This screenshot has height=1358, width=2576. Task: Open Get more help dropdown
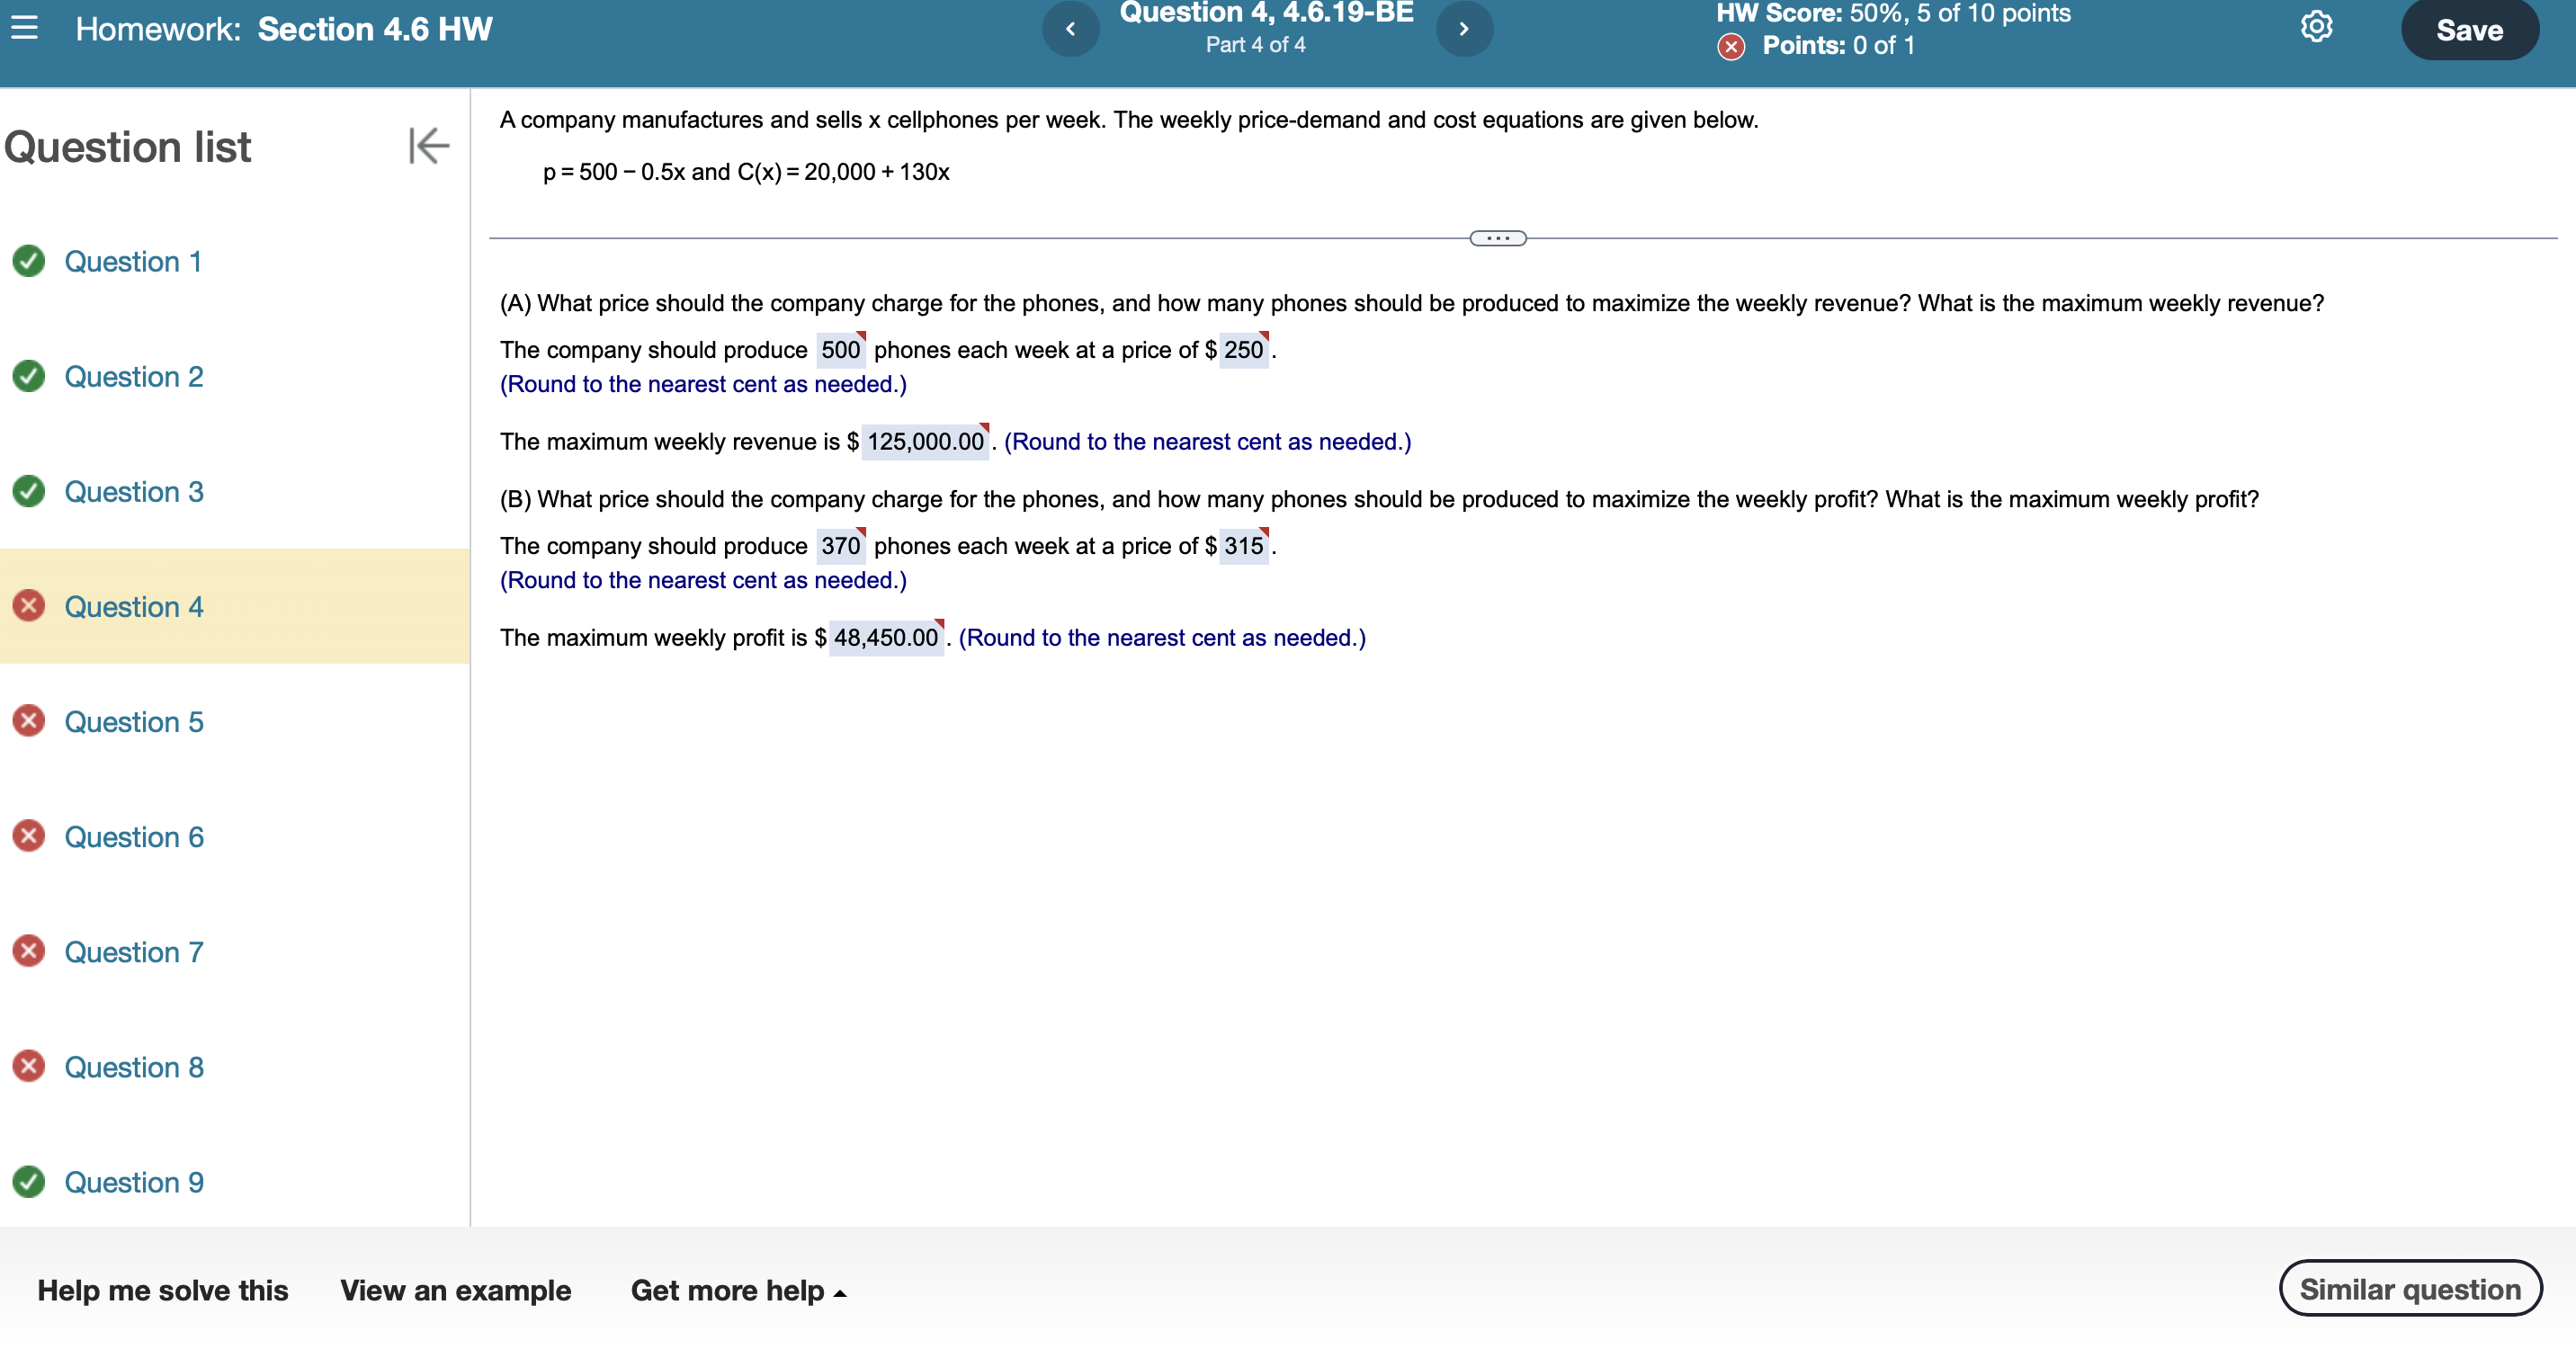pyautogui.click(x=738, y=1290)
